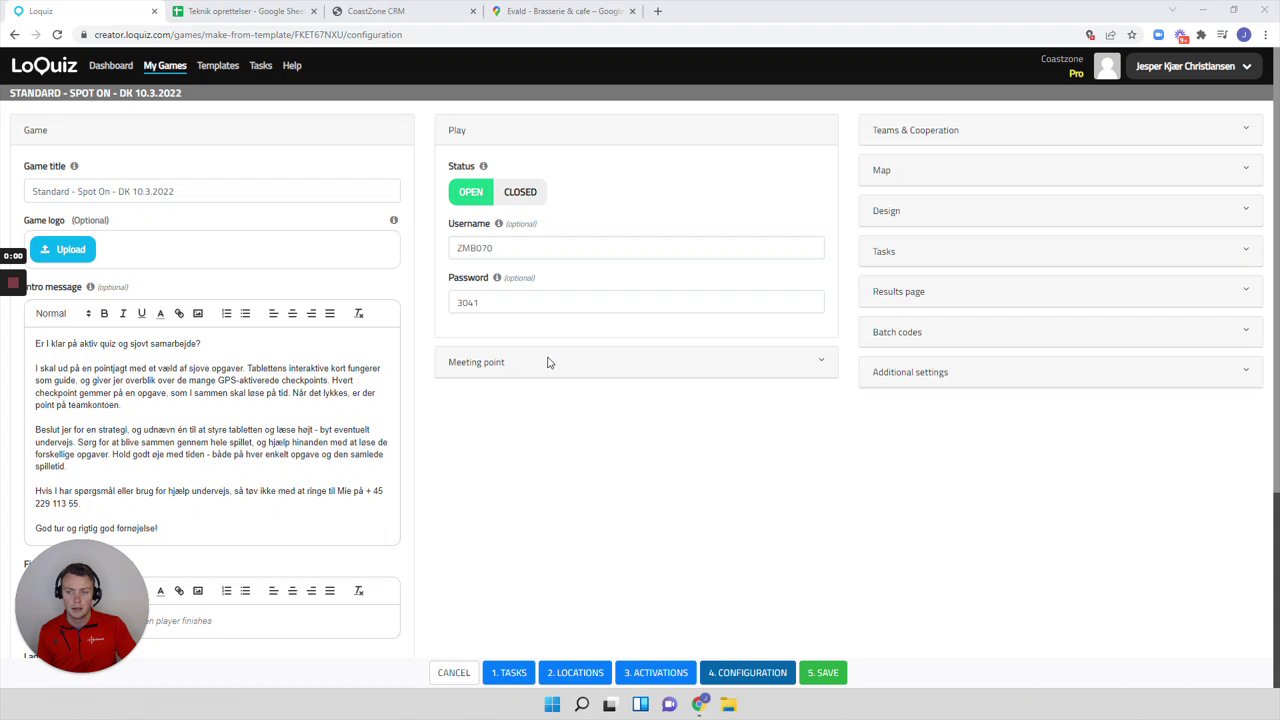The image size is (1280, 720).
Task: Click the Status info icon
Action: tap(483, 166)
